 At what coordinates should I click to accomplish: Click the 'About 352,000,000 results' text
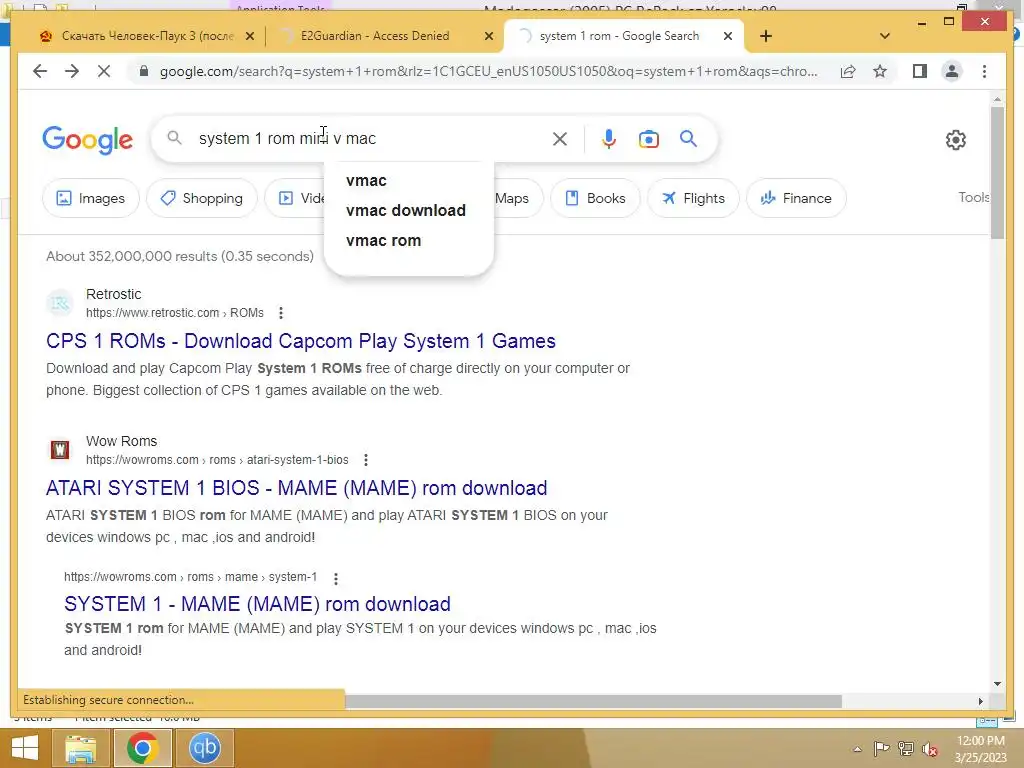pos(180,256)
